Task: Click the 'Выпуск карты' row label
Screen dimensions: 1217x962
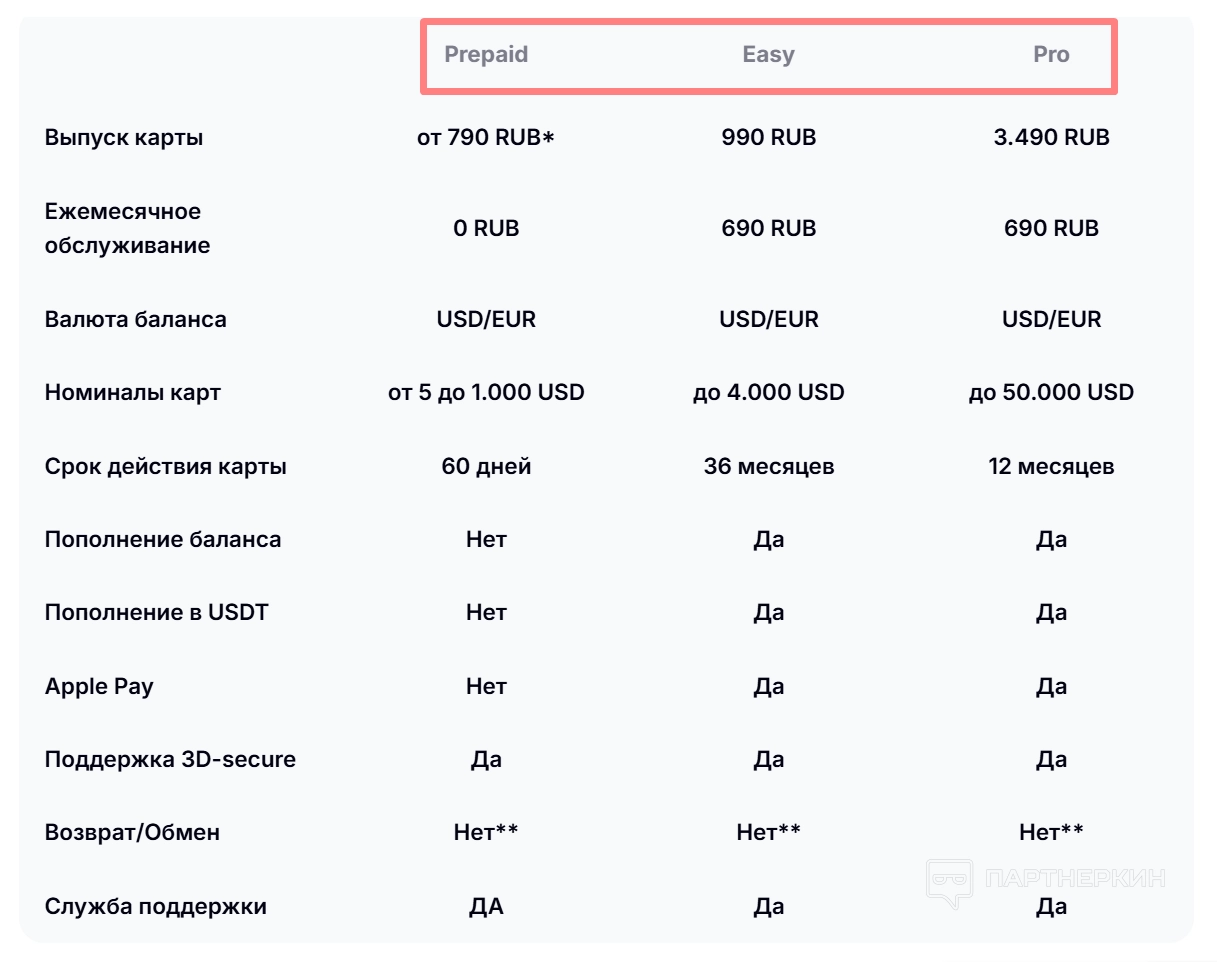Action: [124, 137]
